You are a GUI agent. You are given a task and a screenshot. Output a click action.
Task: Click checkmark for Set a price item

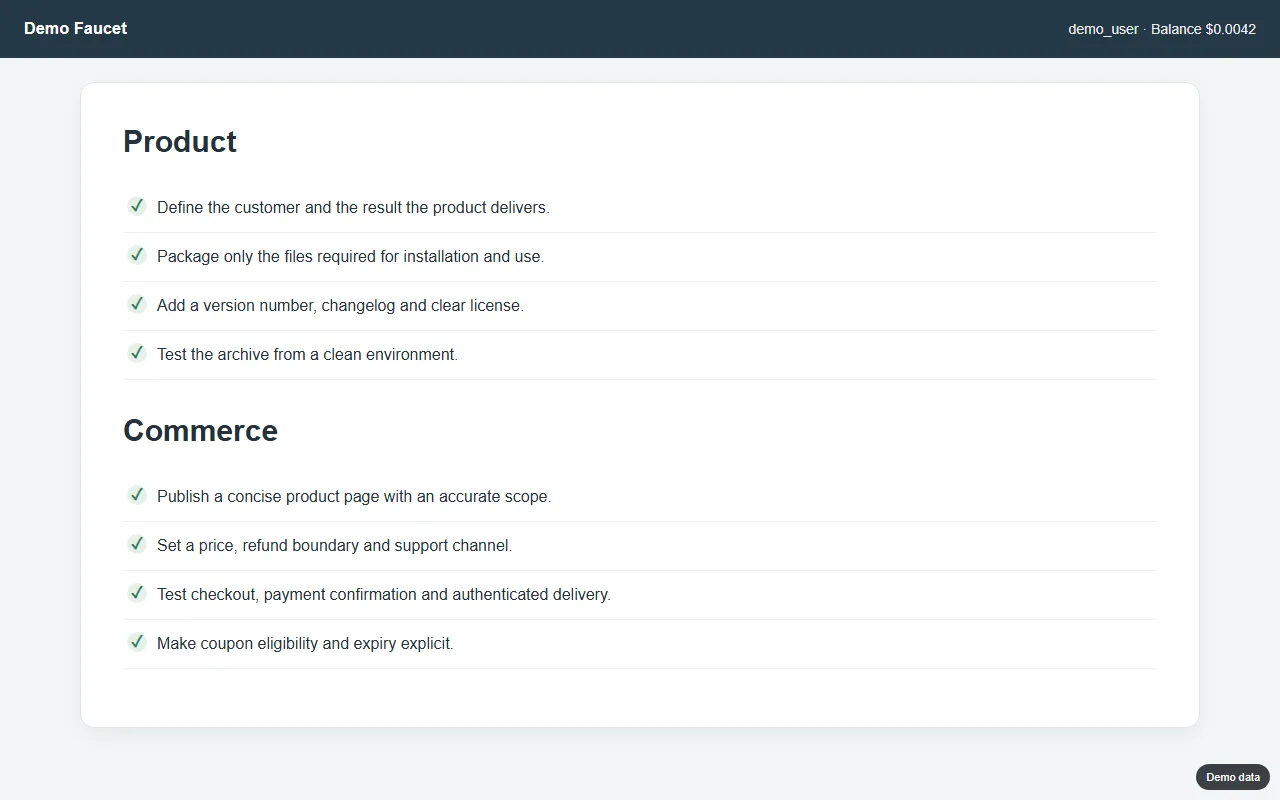137,544
